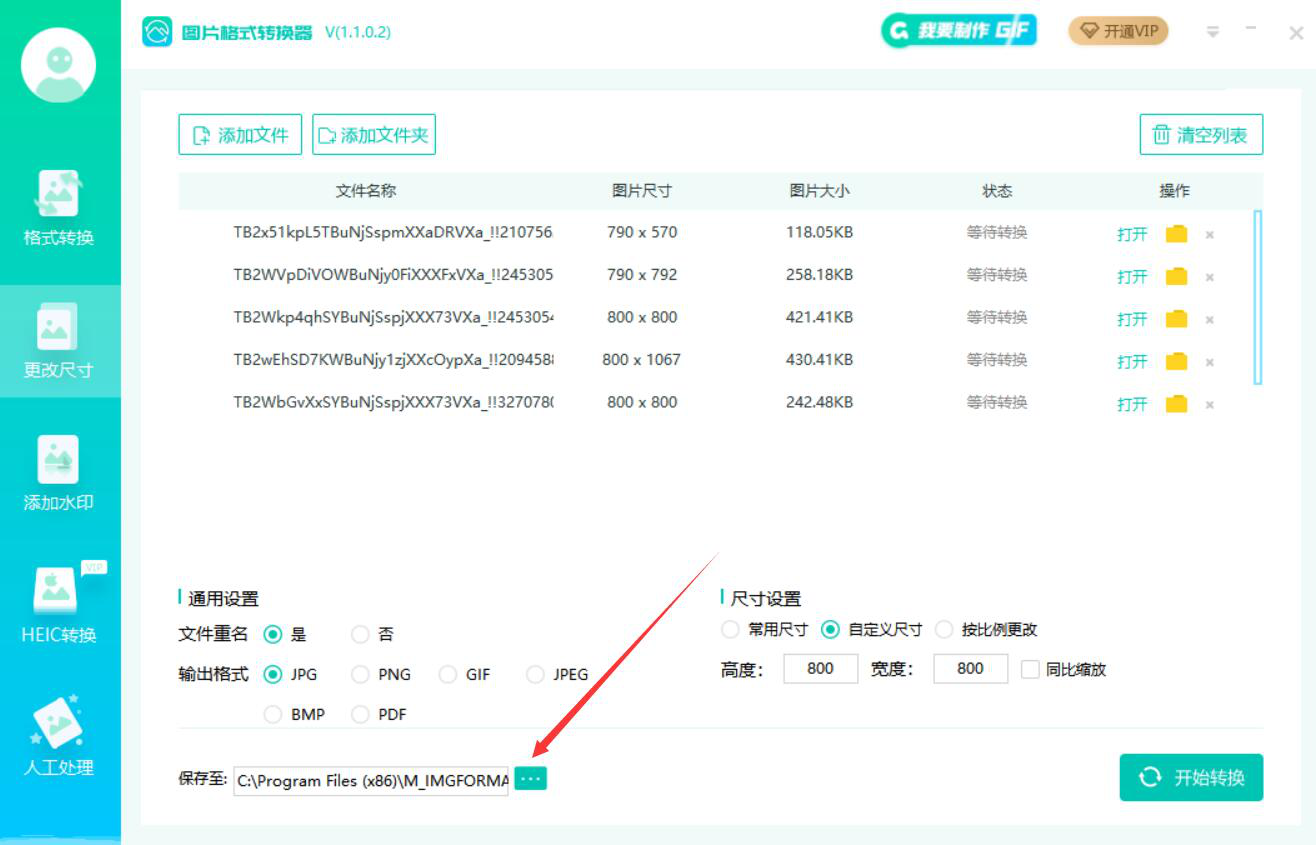Switch to 人工处理 in the sidebar
This screenshot has height=845, width=1316.
click(x=59, y=738)
